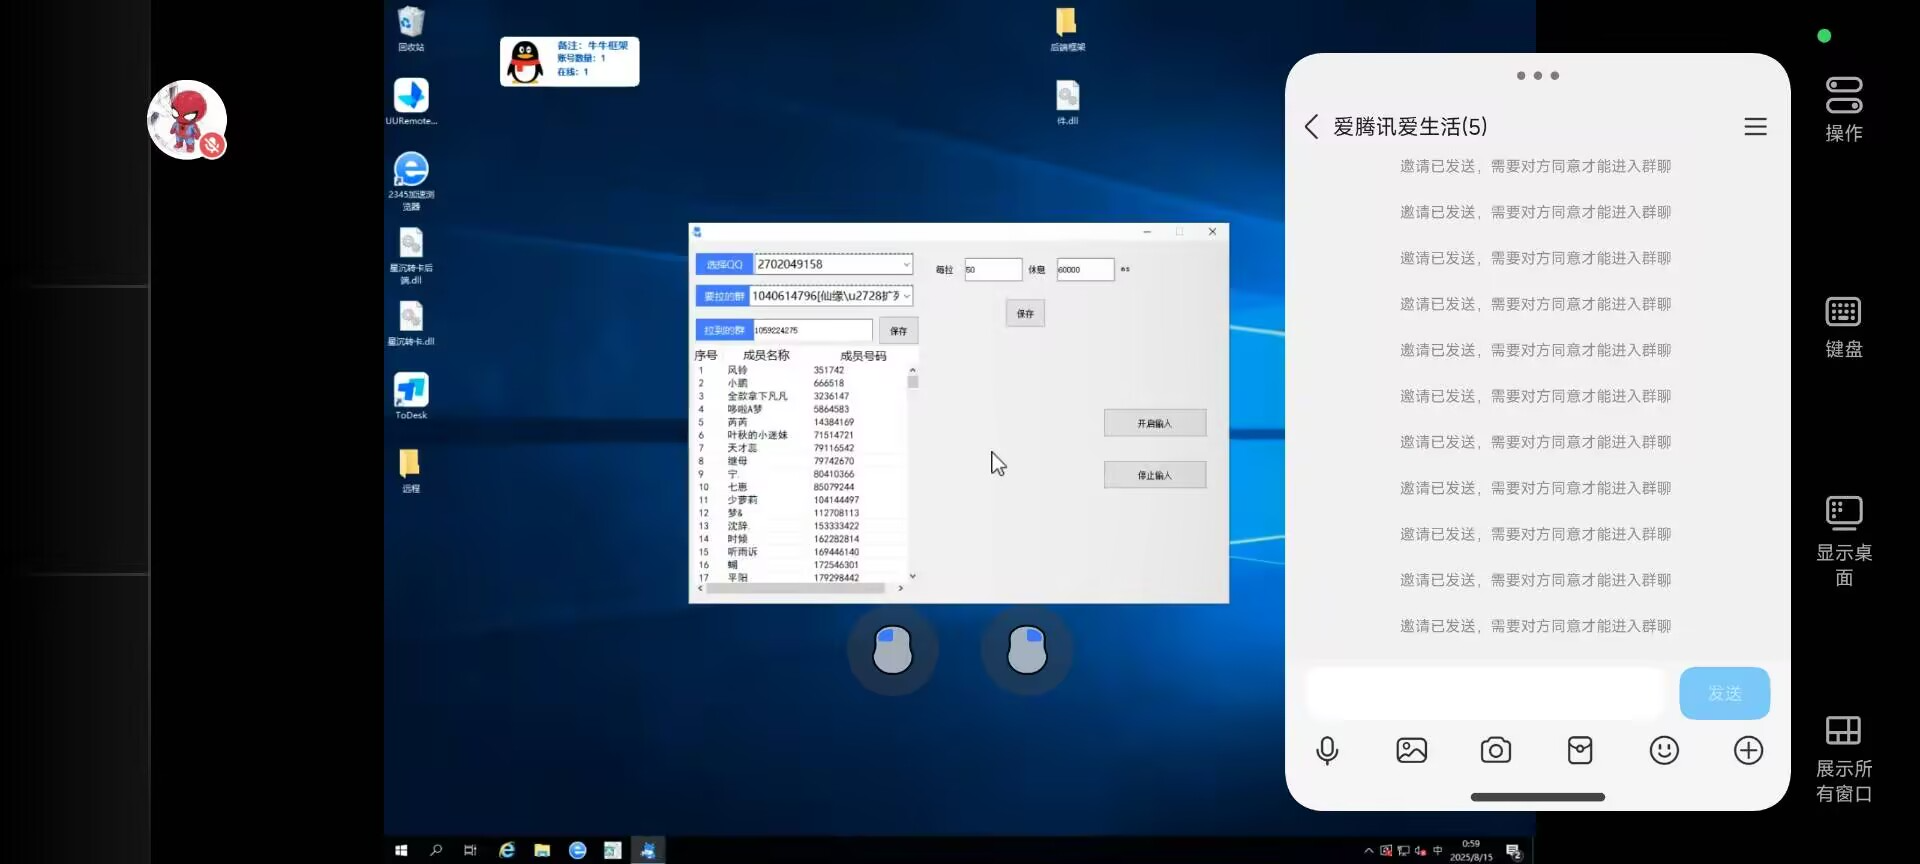Open the hamburger menu in chat header

1755,127
